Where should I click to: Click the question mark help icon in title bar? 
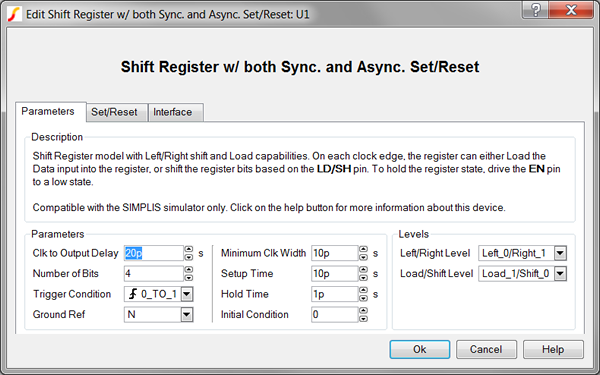pos(535,10)
